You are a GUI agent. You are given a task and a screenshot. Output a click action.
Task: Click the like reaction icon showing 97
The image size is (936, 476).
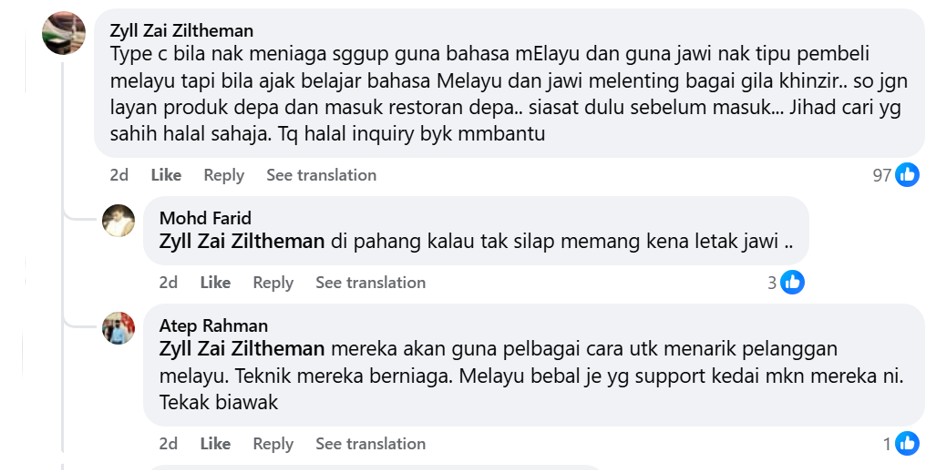point(907,175)
